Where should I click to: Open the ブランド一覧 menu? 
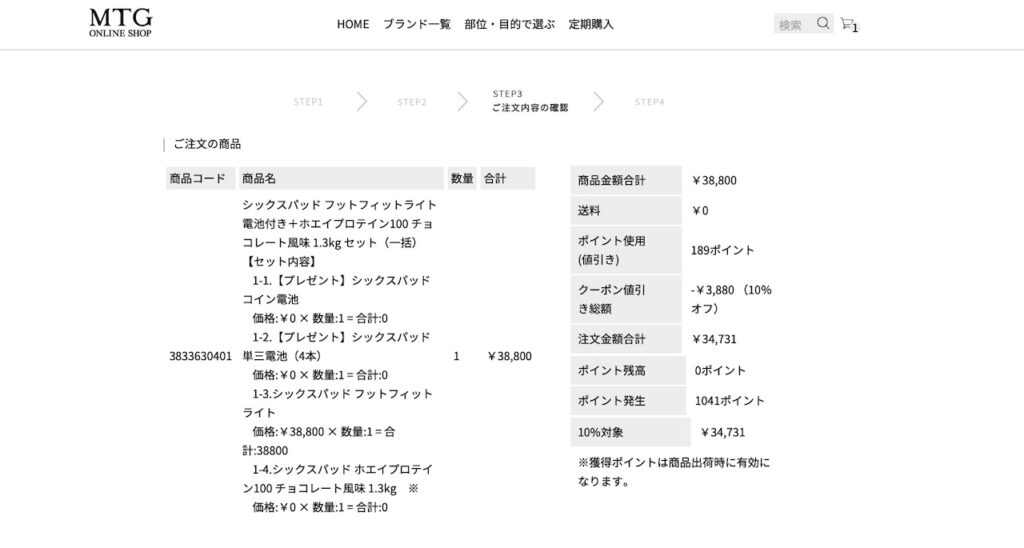(417, 24)
